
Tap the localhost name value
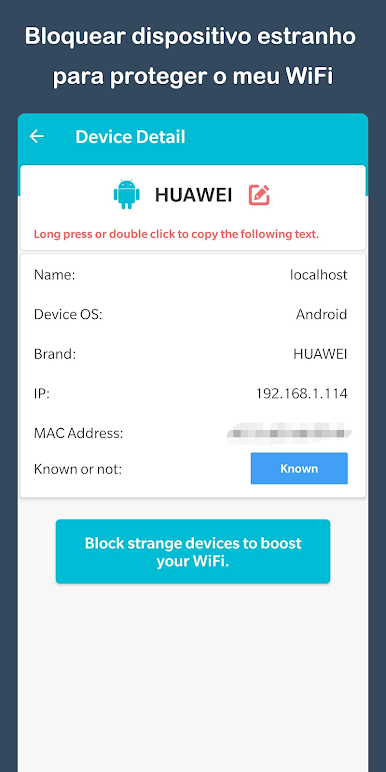319,275
